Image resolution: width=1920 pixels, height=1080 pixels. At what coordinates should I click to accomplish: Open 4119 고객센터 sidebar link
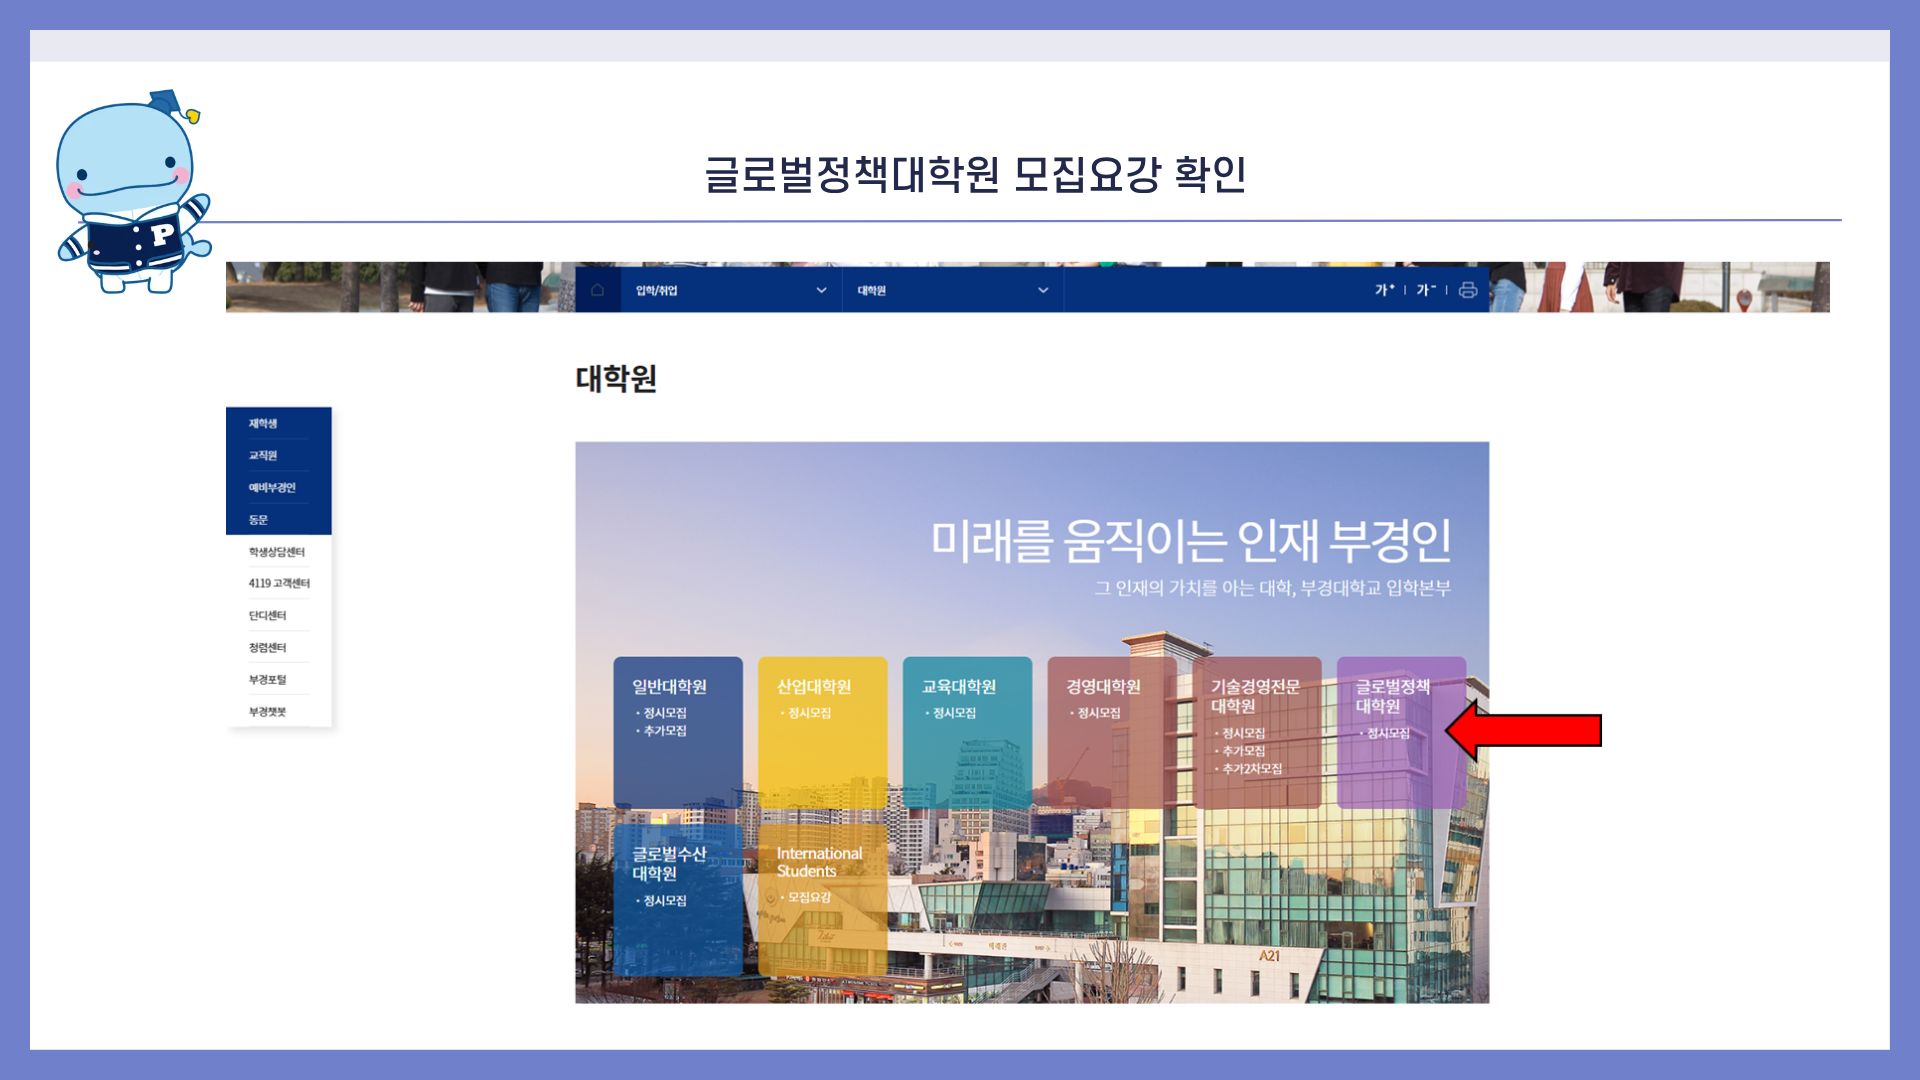(x=279, y=583)
